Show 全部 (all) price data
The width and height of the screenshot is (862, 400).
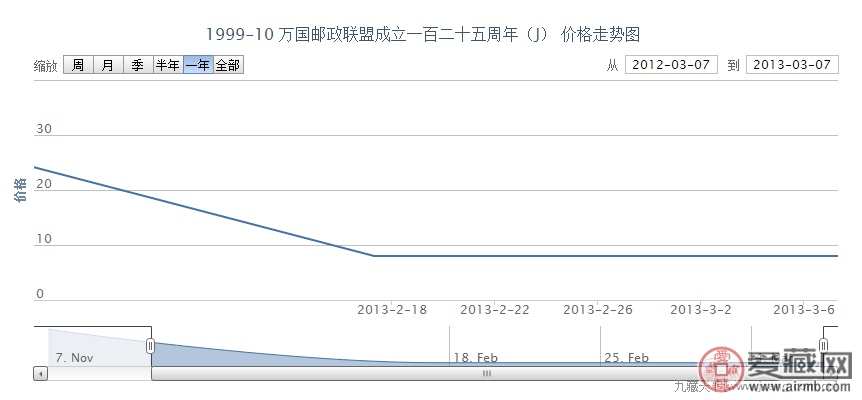click(228, 65)
